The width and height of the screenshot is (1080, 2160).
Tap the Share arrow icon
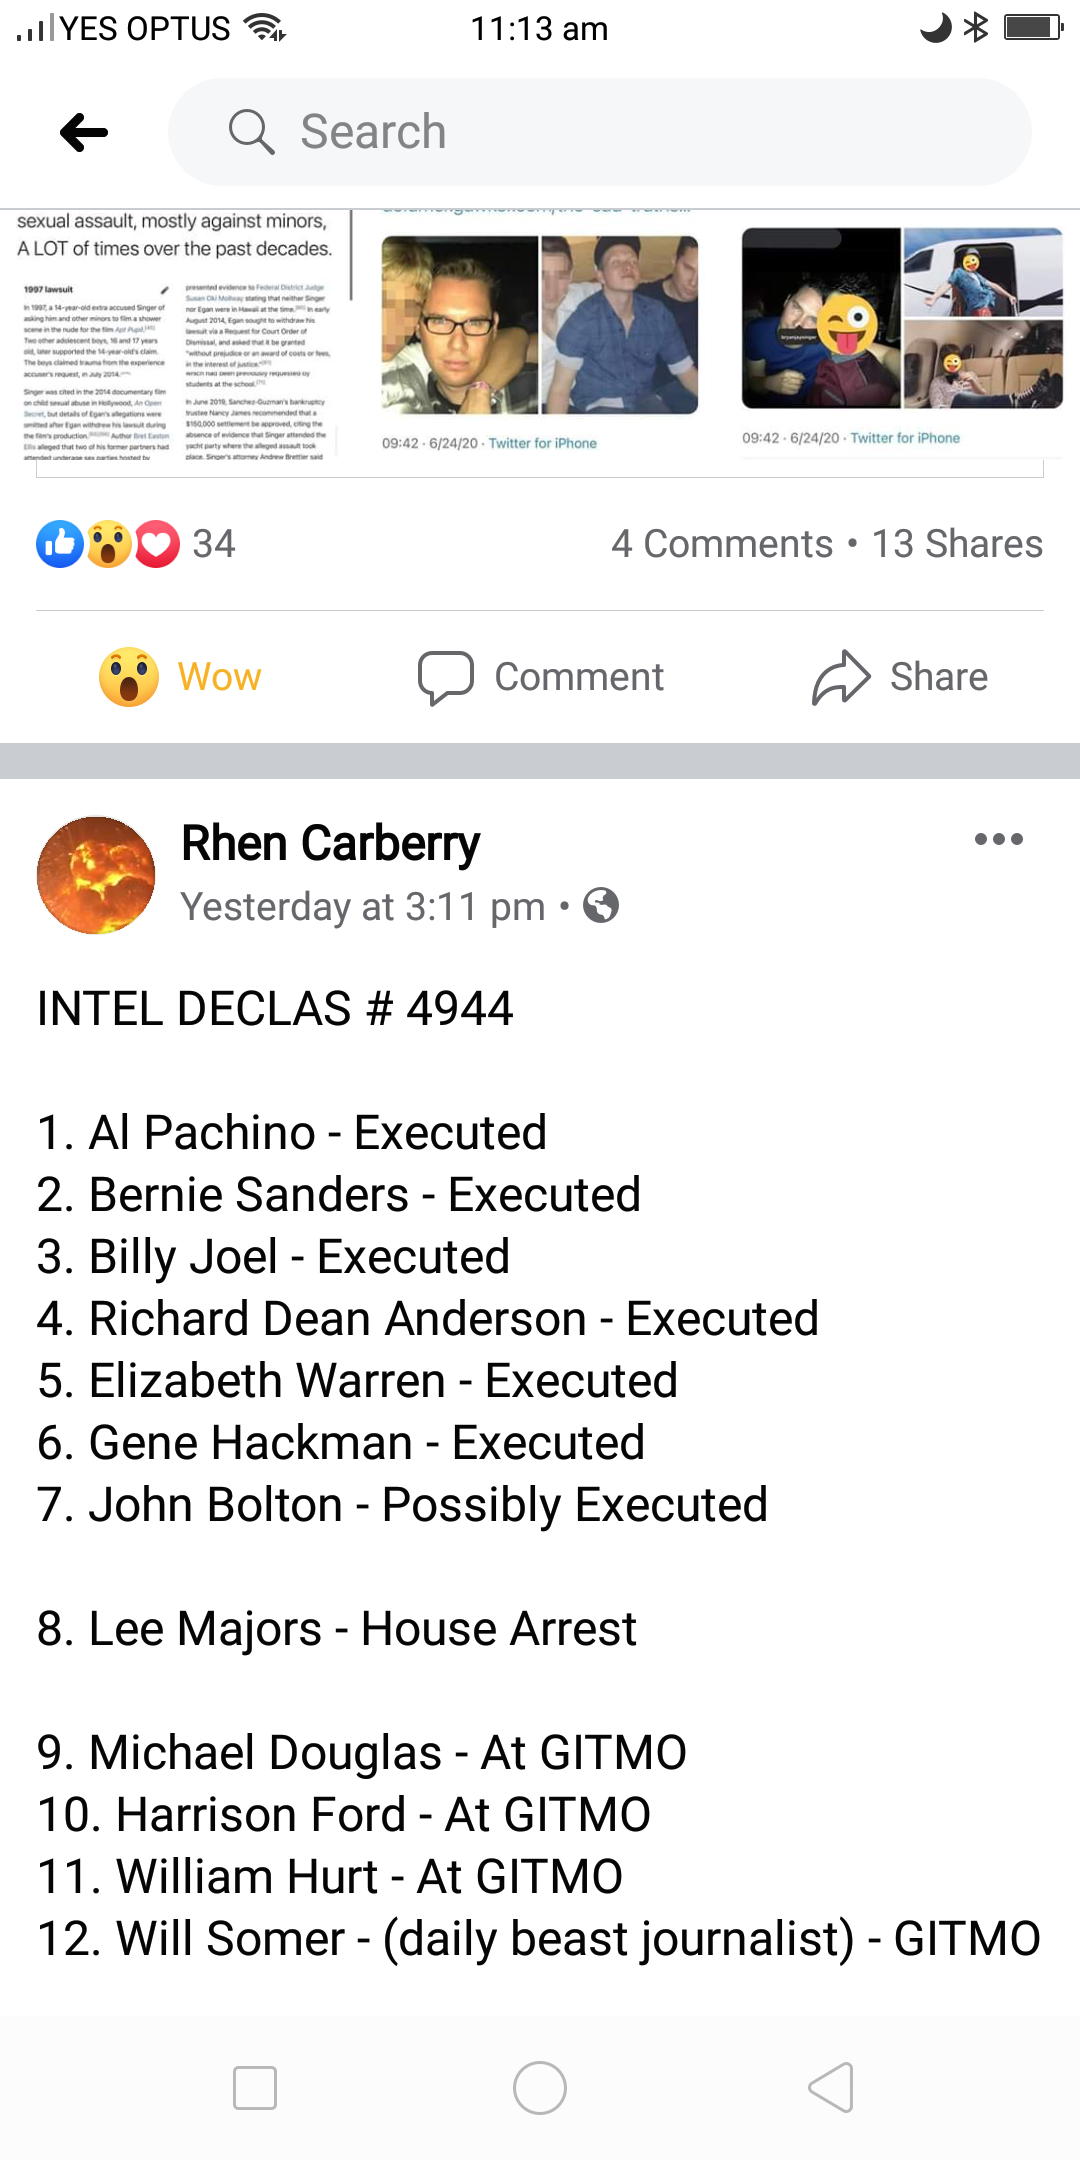pos(841,677)
